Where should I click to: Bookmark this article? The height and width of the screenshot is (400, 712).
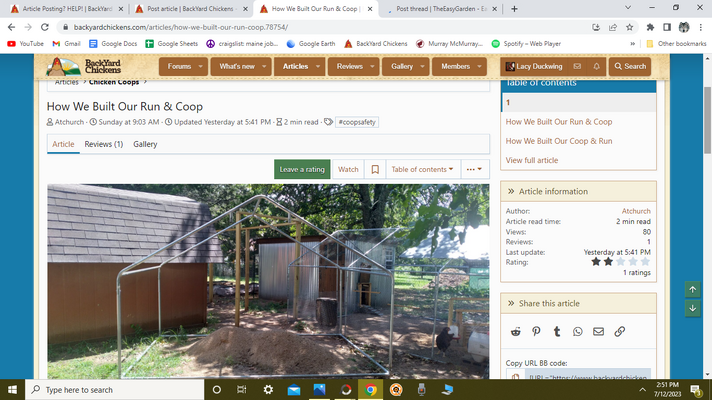375,169
